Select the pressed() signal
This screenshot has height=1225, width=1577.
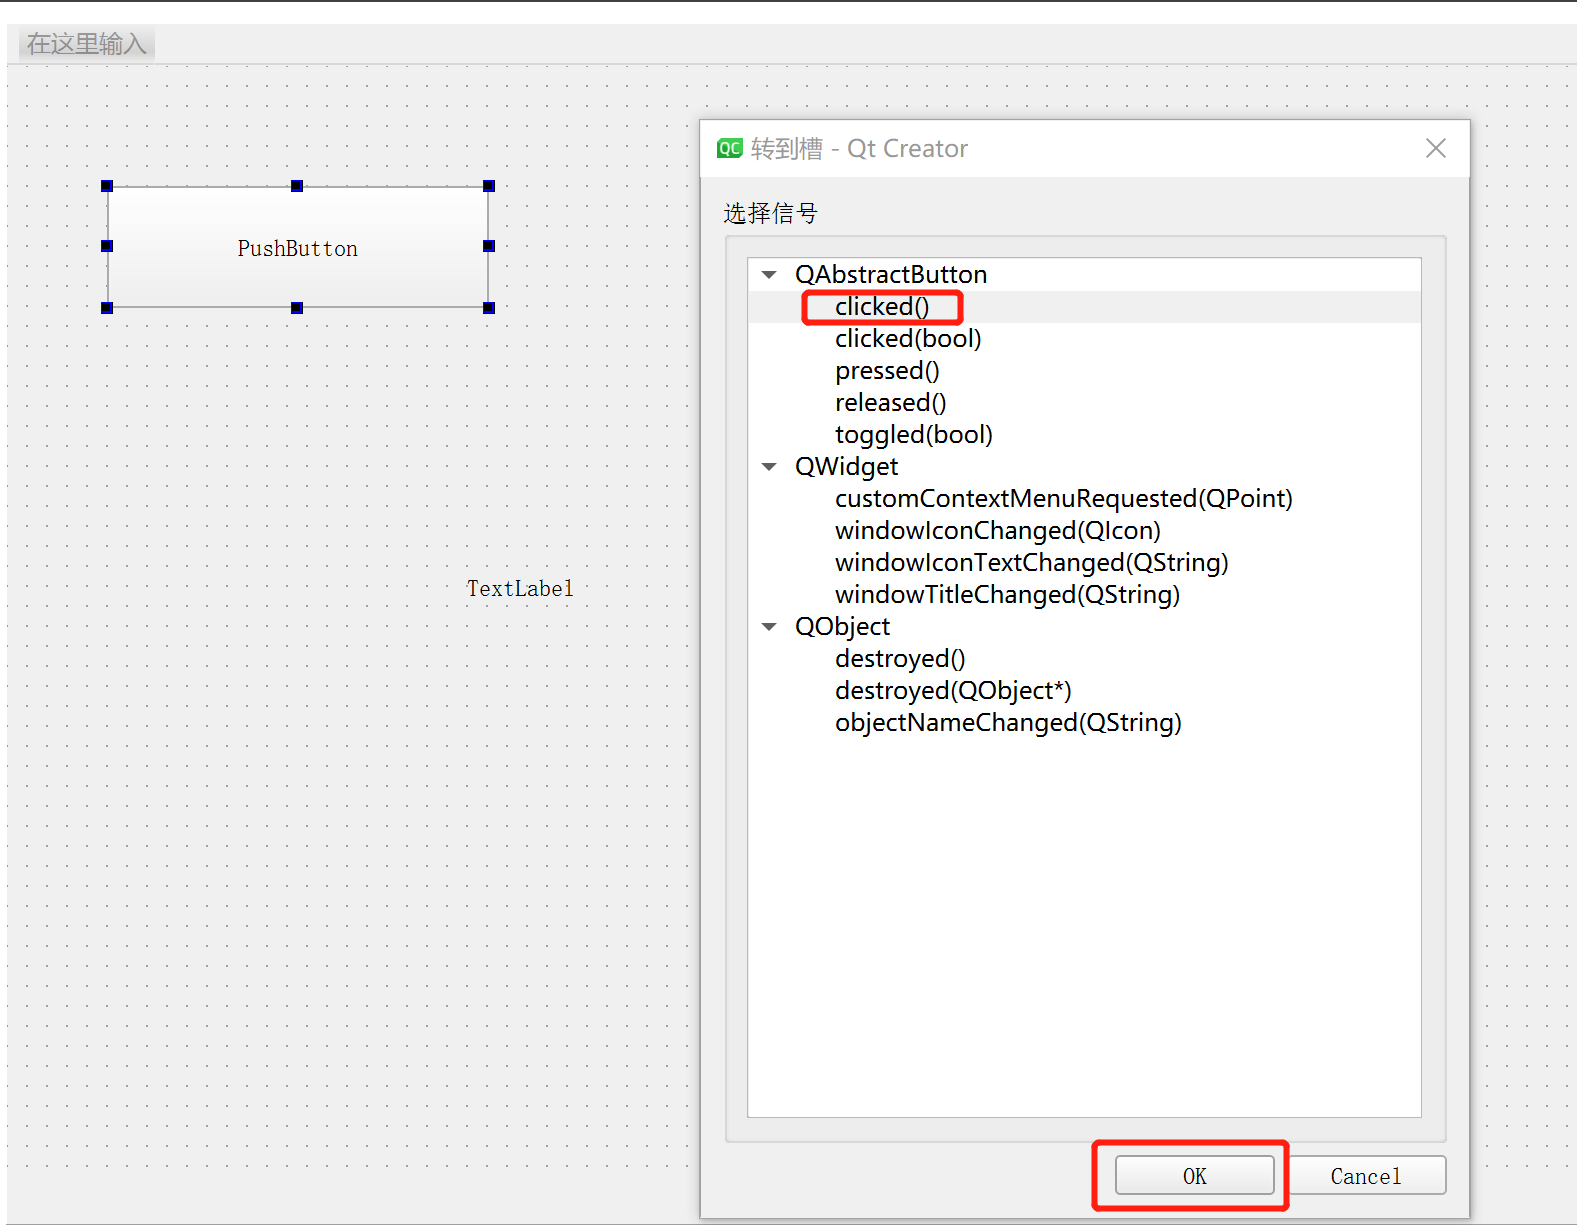(x=887, y=371)
